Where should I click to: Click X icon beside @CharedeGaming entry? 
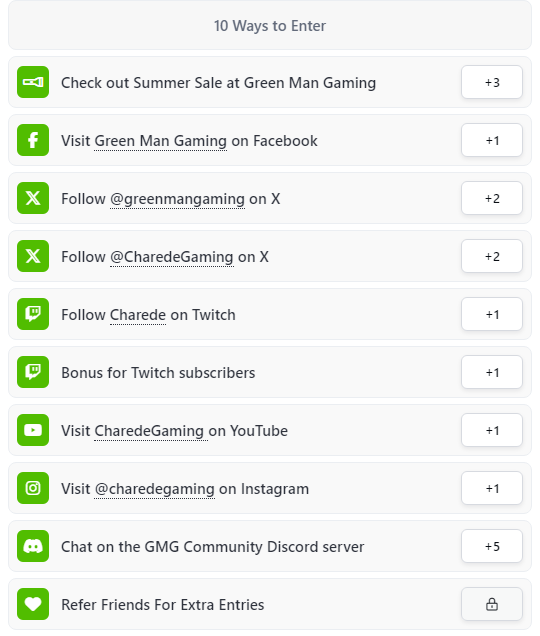[33, 256]
